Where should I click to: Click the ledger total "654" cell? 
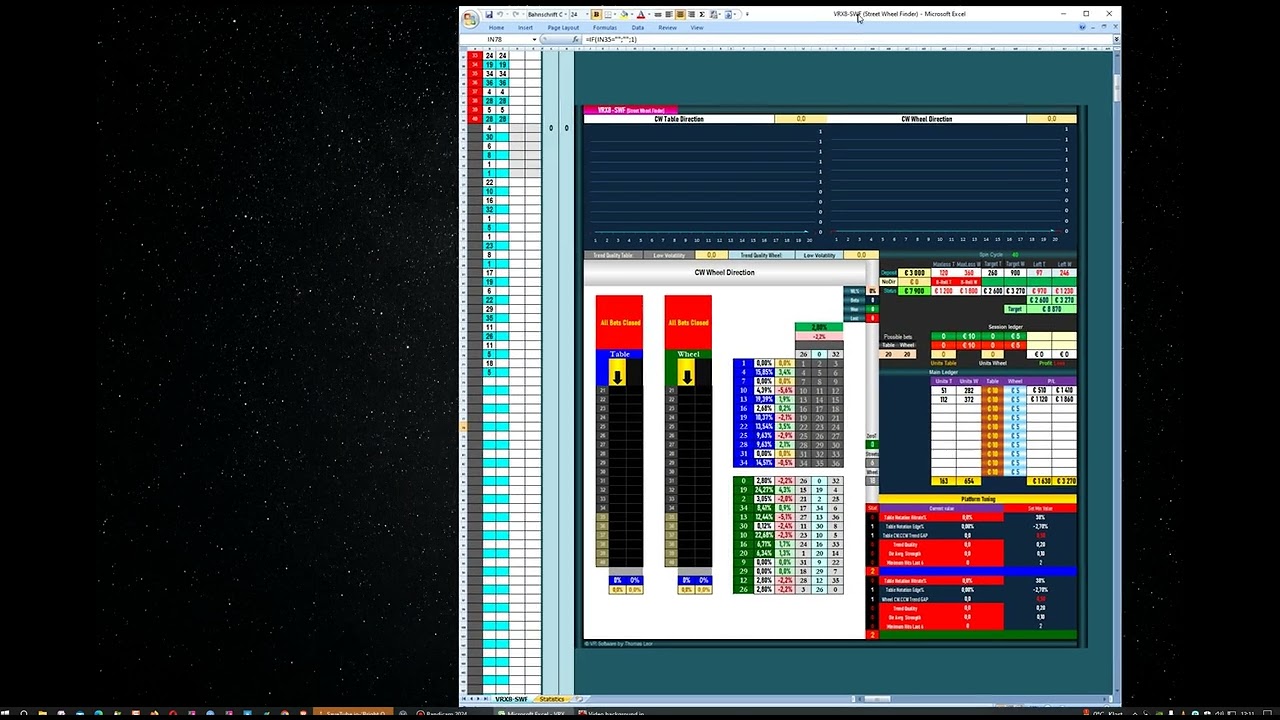tap(968, 481)
